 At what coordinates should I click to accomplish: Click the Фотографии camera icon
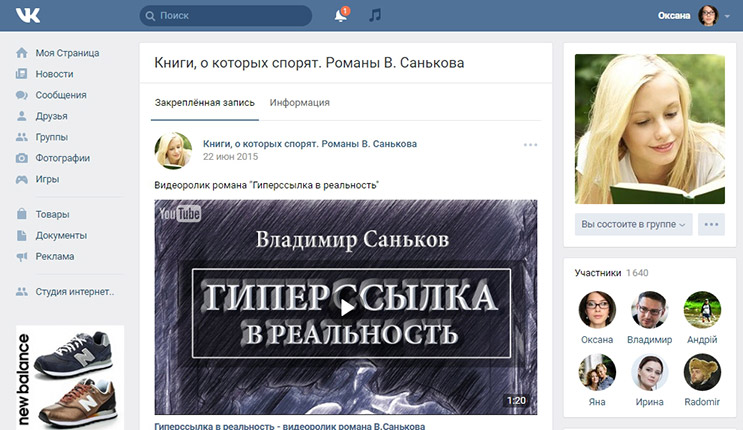(x=22, y=158)
